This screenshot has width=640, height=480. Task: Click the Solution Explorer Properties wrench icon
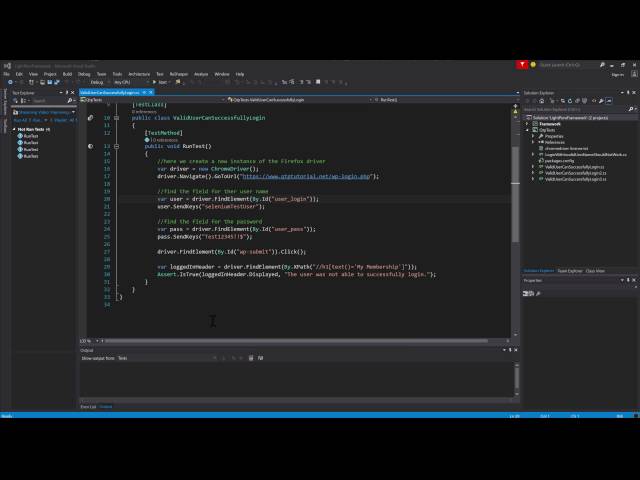[x=601, y=101]
